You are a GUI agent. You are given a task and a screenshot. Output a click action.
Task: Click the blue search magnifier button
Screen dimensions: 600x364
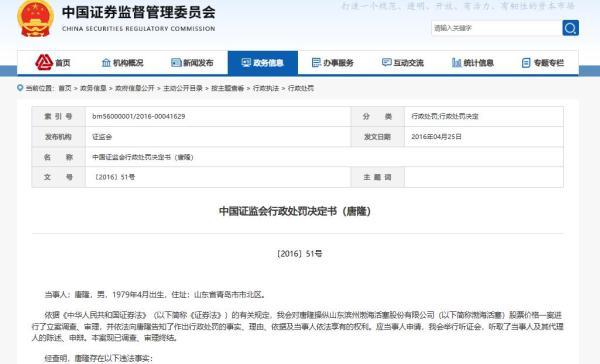570,28
